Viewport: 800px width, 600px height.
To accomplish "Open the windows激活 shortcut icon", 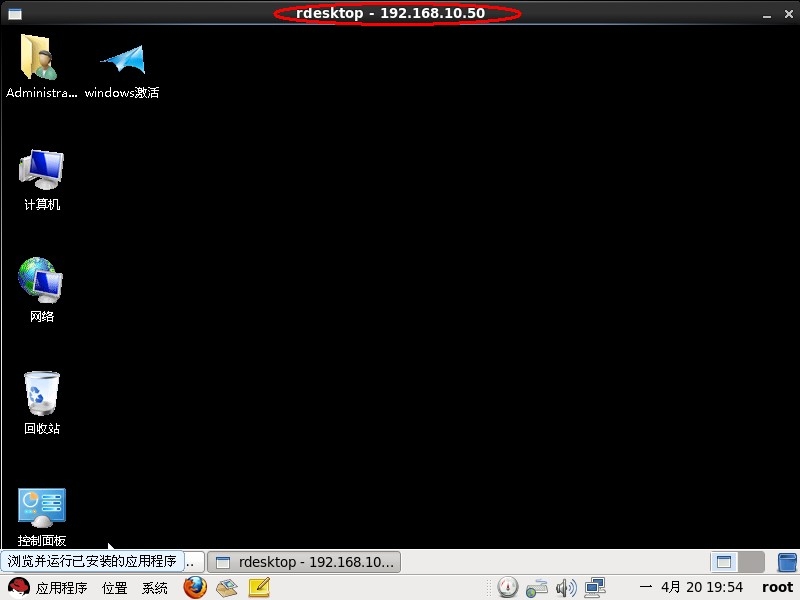I will tap(122, 59).
